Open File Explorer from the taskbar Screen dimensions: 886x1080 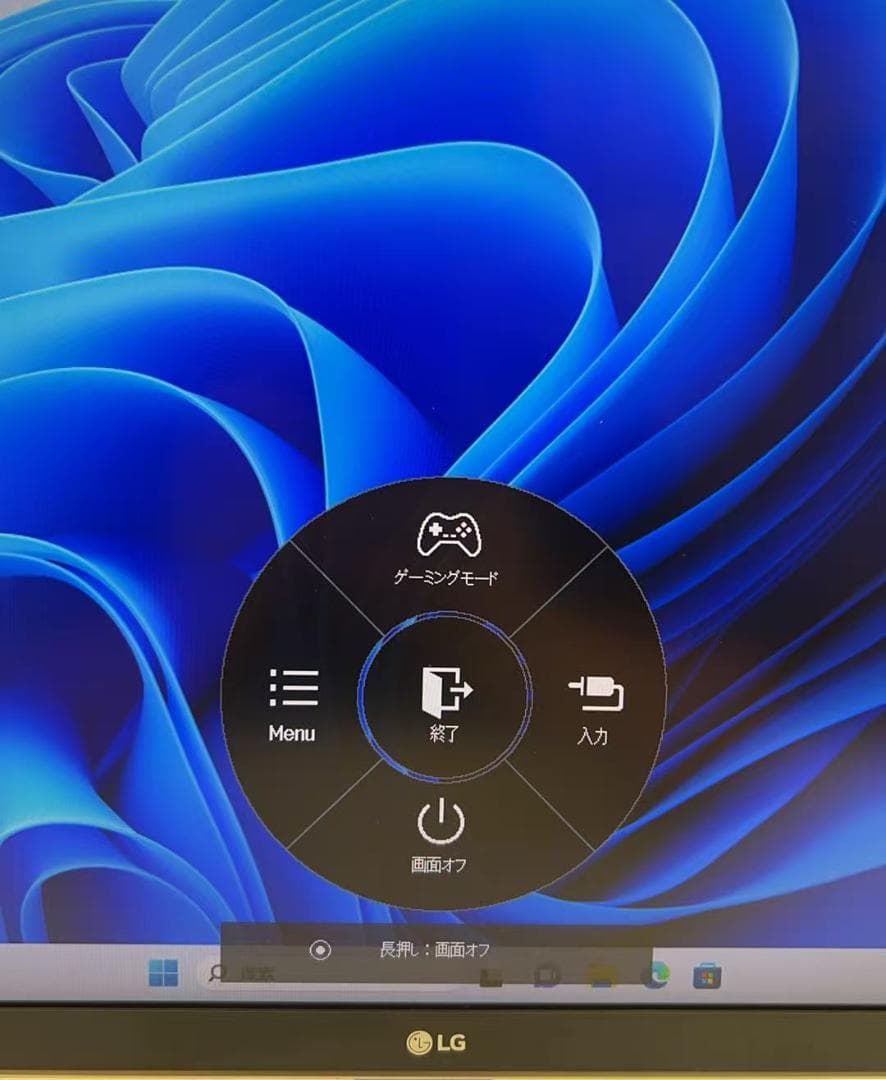(601, 973)
